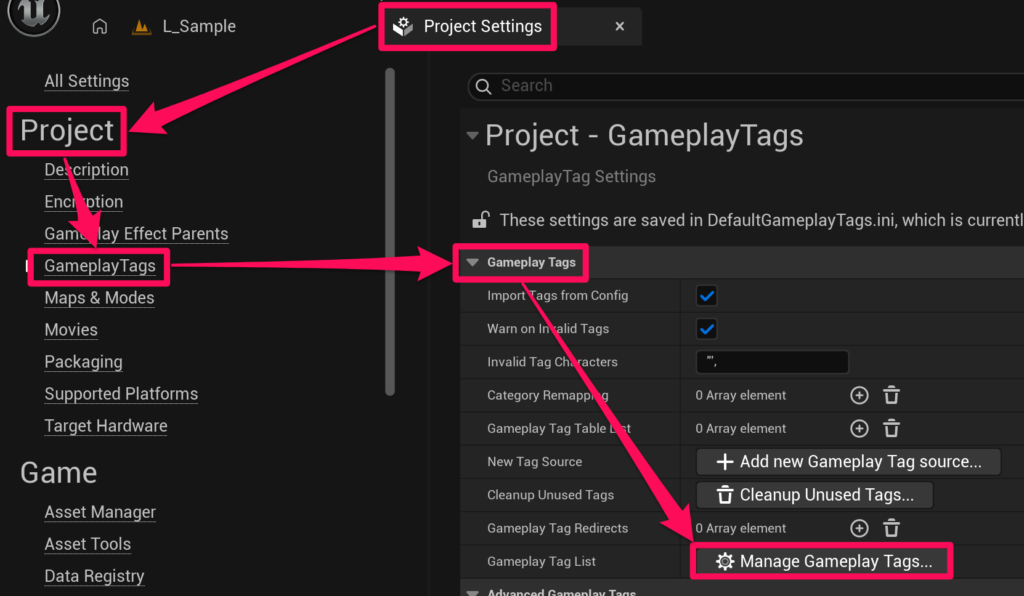Toggle Import Tags from Config checkbox

coord(707,296)
